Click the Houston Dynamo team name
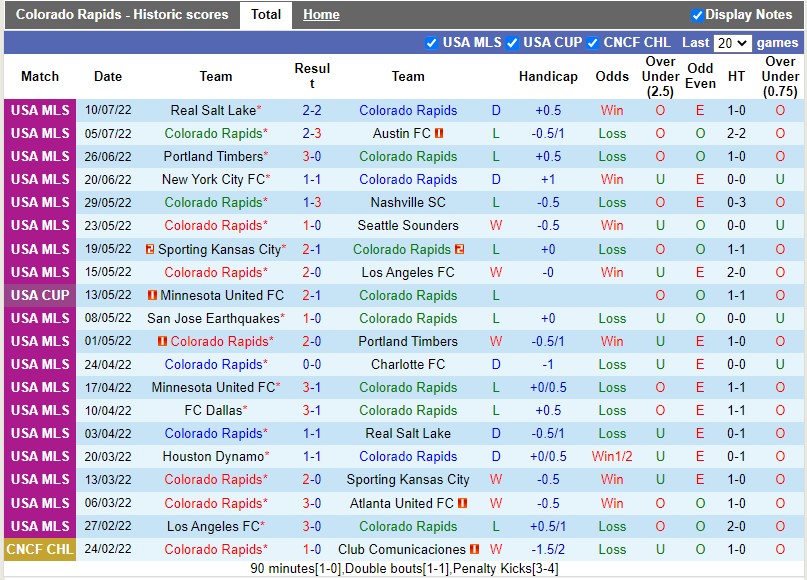 pyautogui.click(x=213, y=456)
